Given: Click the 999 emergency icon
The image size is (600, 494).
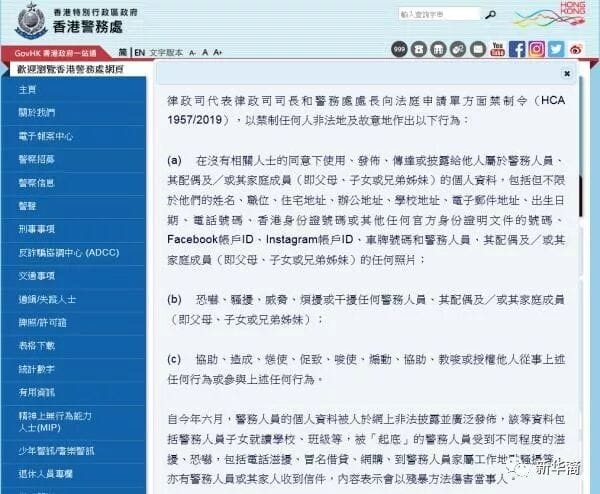Looking at the screenshot, I should (399, 49).
